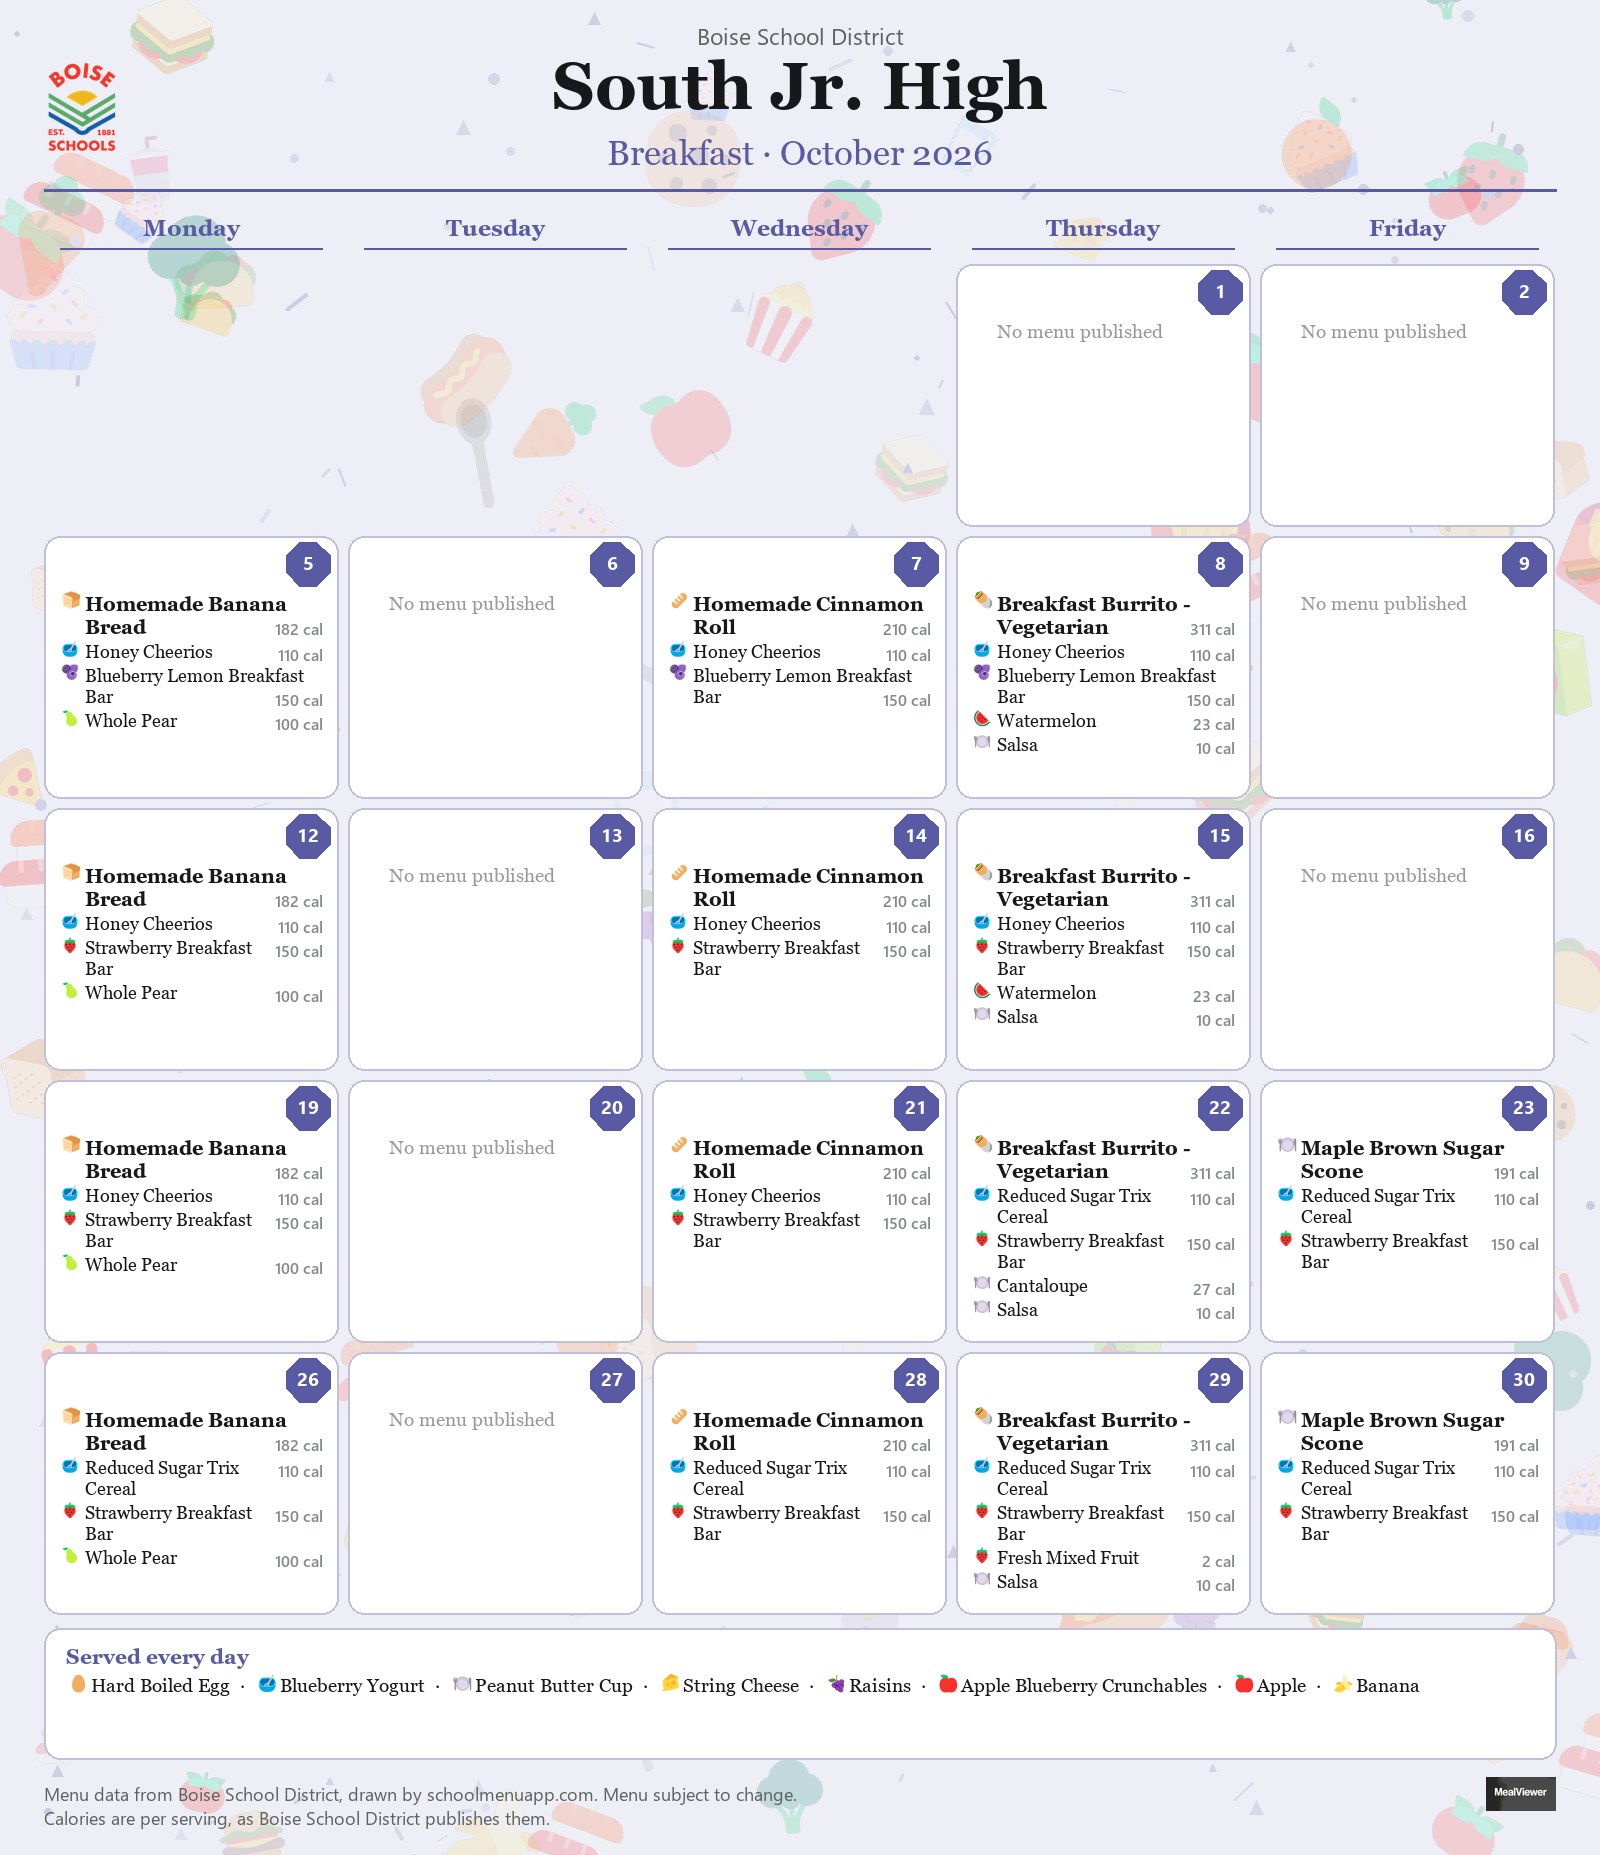1600x1855 pixels.
Task: Click No menu published on October 13
Action: point(471,876)
